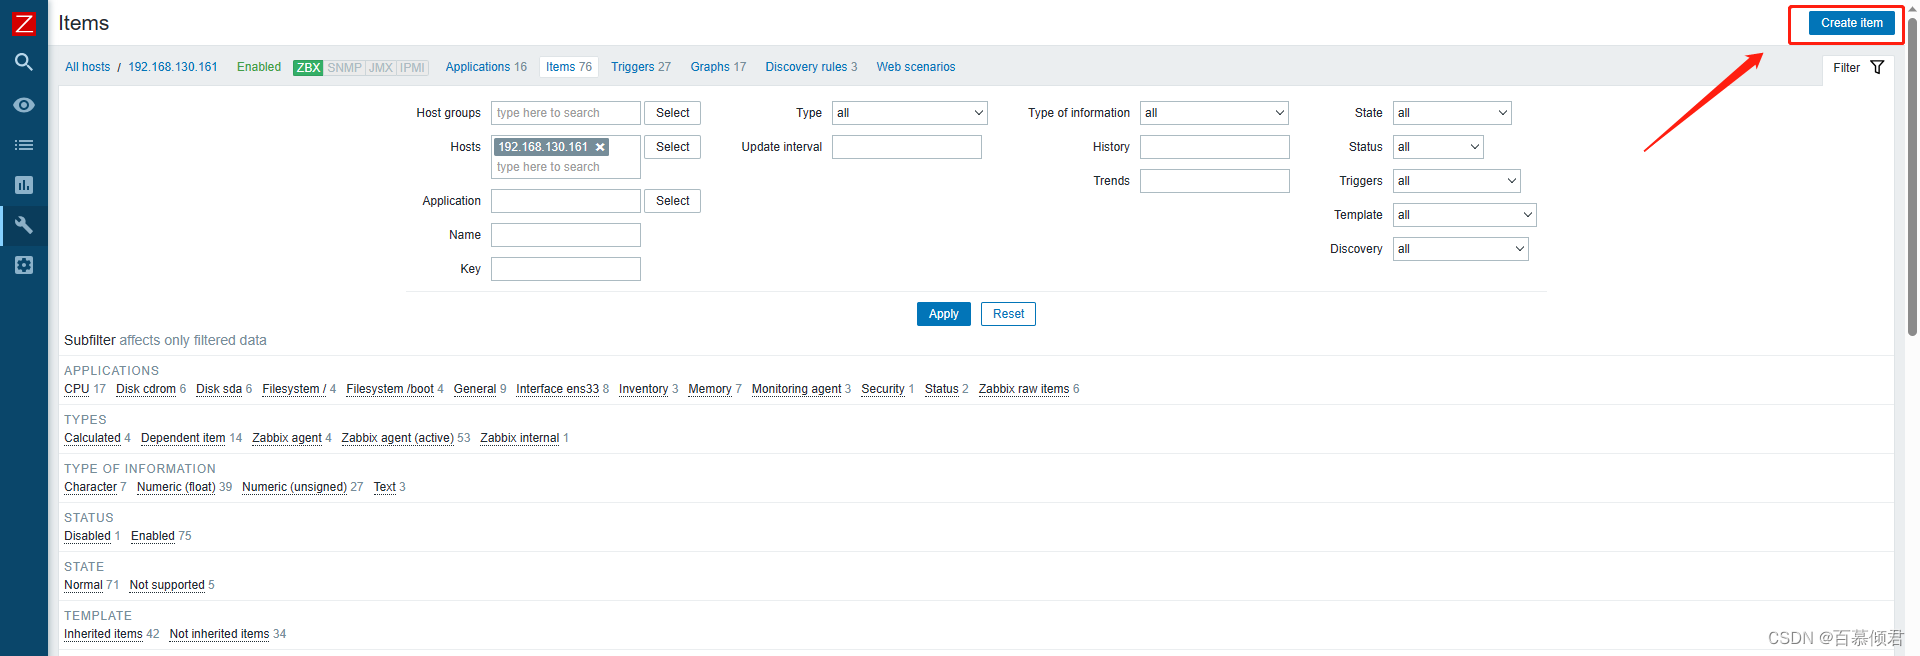Open the Discovery dropdown
Viewport: 1920px width, 656px height.
coord(1461,249)
